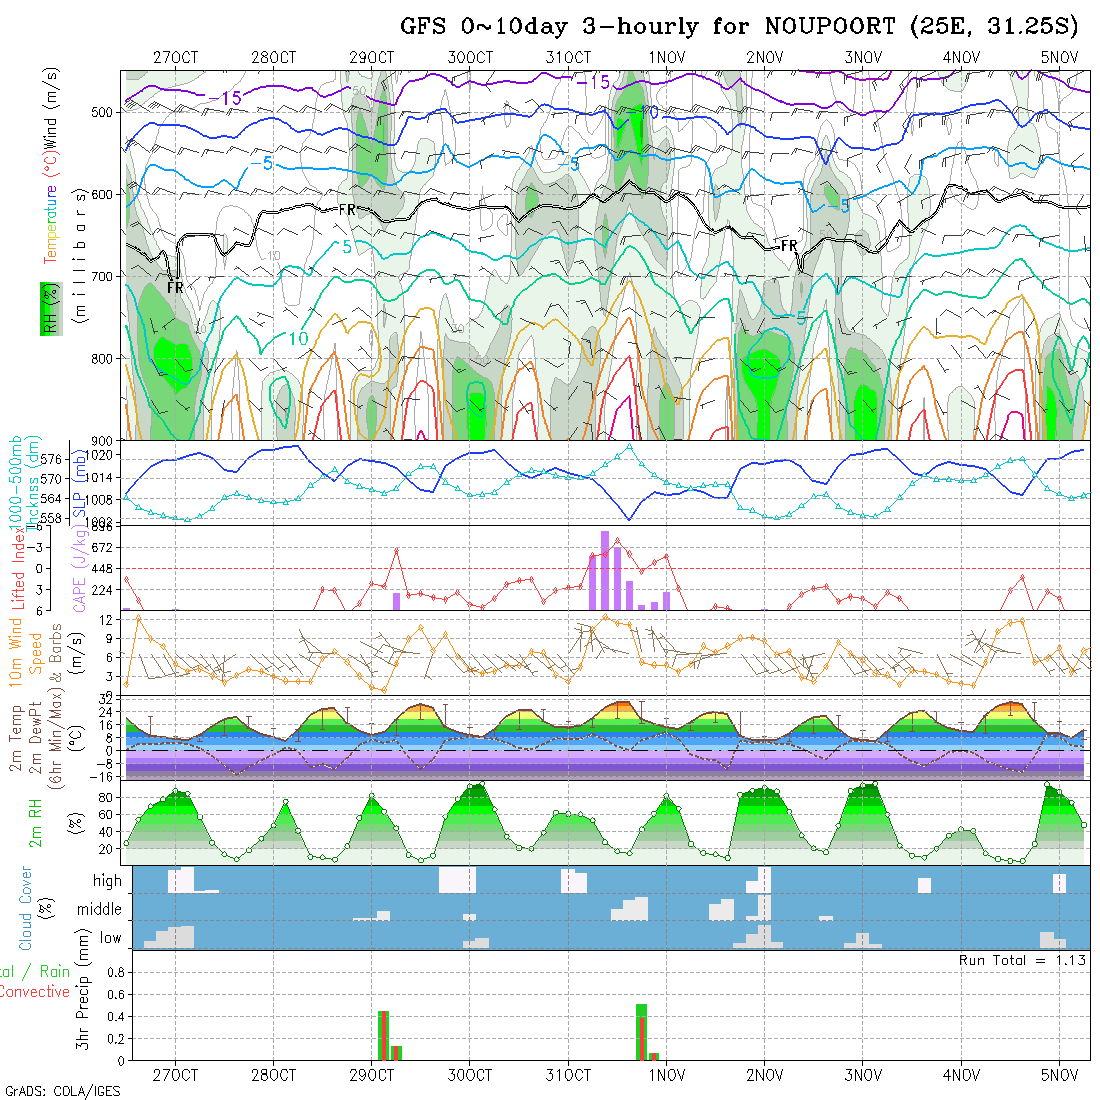
Task: Click the green RH (%) legend swatch
Action: [x=47, y=308]
